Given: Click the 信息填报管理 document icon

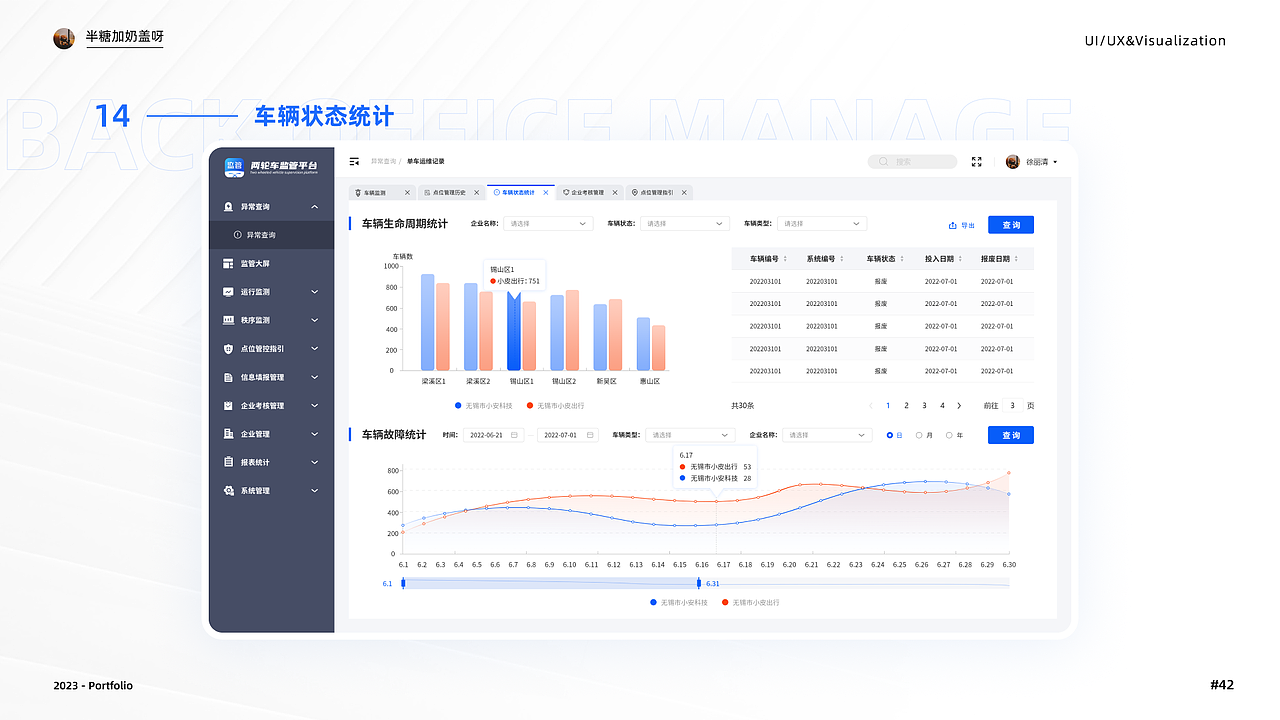Looking at the screenshot, I should [x=229, y=377].
